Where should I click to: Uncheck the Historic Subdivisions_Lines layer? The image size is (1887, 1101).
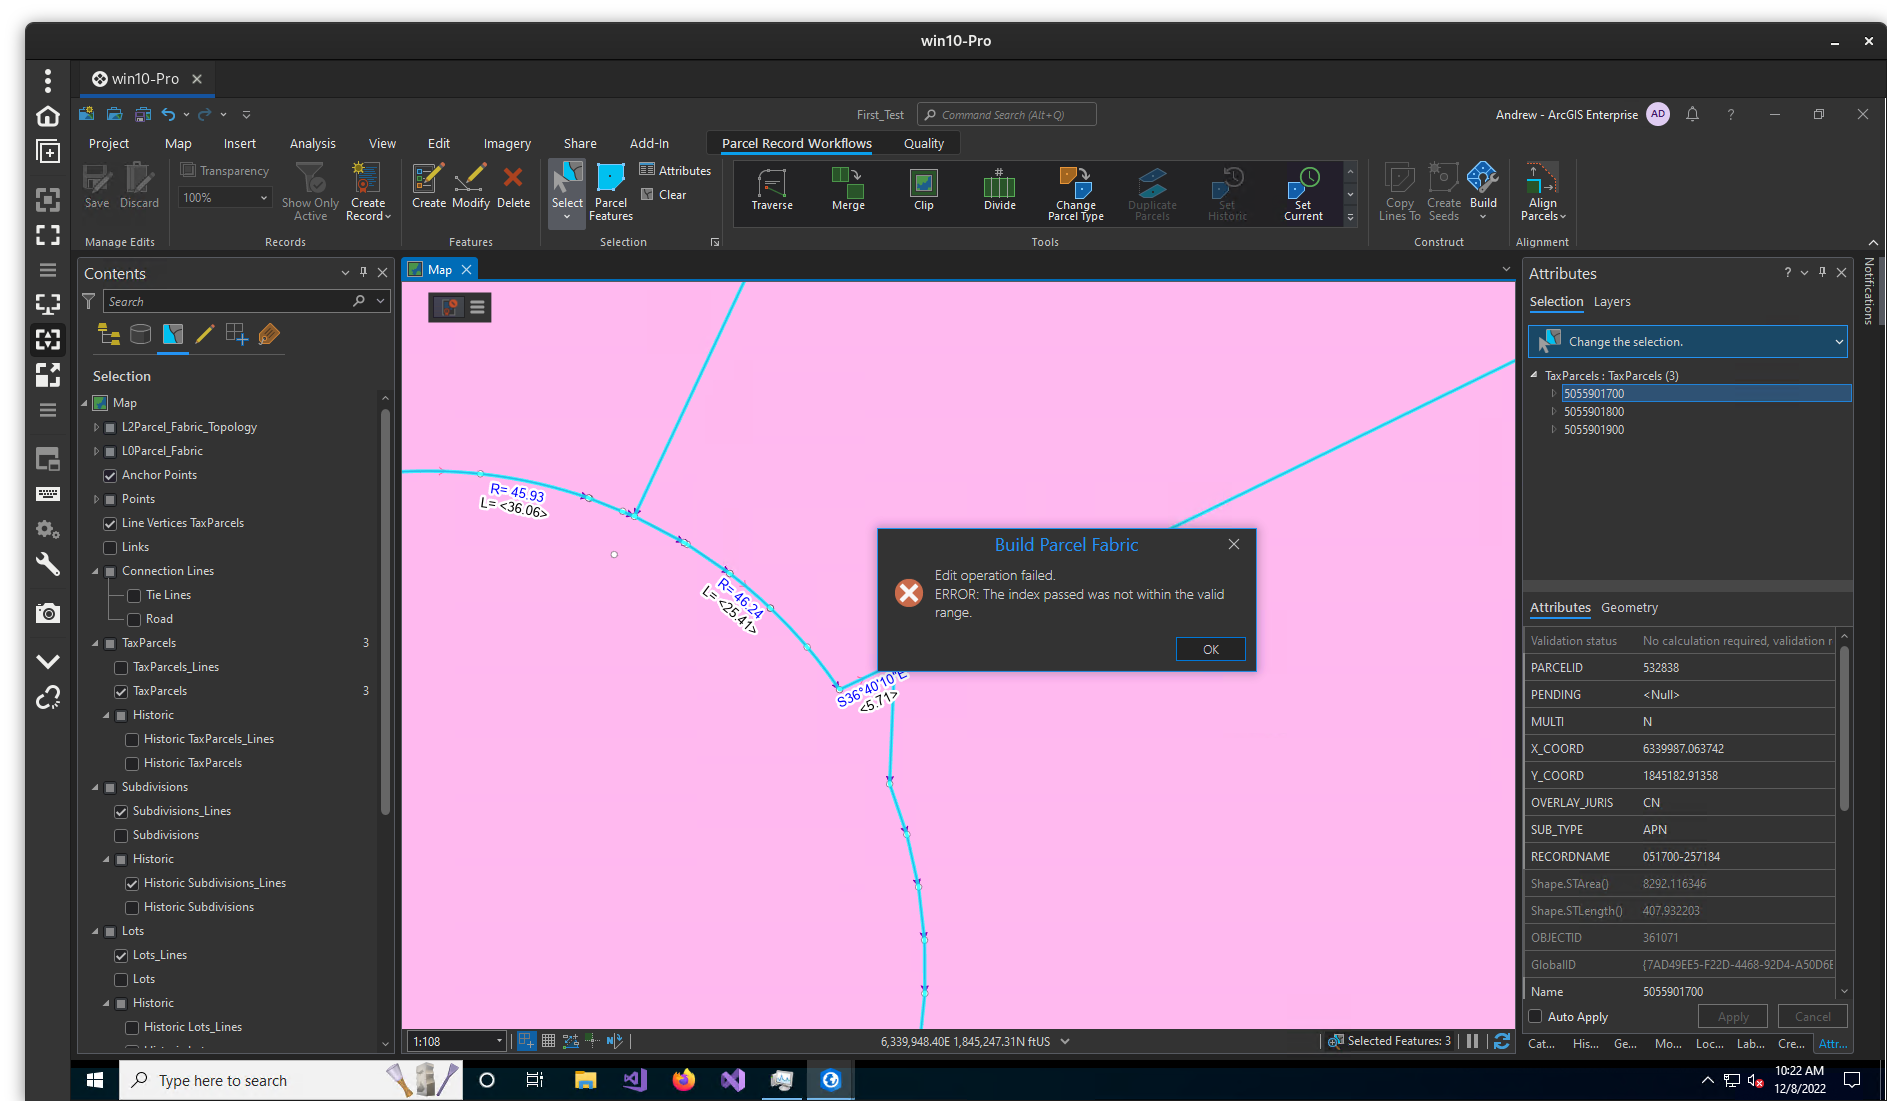pos(133,883)
